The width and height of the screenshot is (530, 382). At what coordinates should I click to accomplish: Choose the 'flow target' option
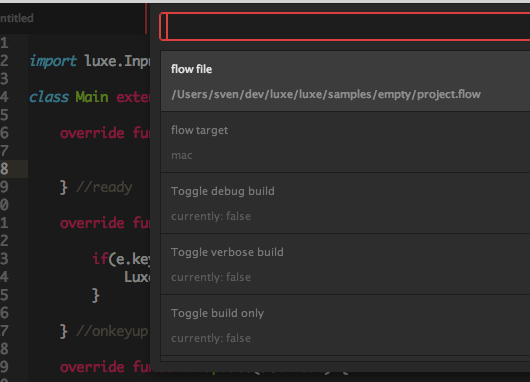pyautogui.click(x=345, y=142)
